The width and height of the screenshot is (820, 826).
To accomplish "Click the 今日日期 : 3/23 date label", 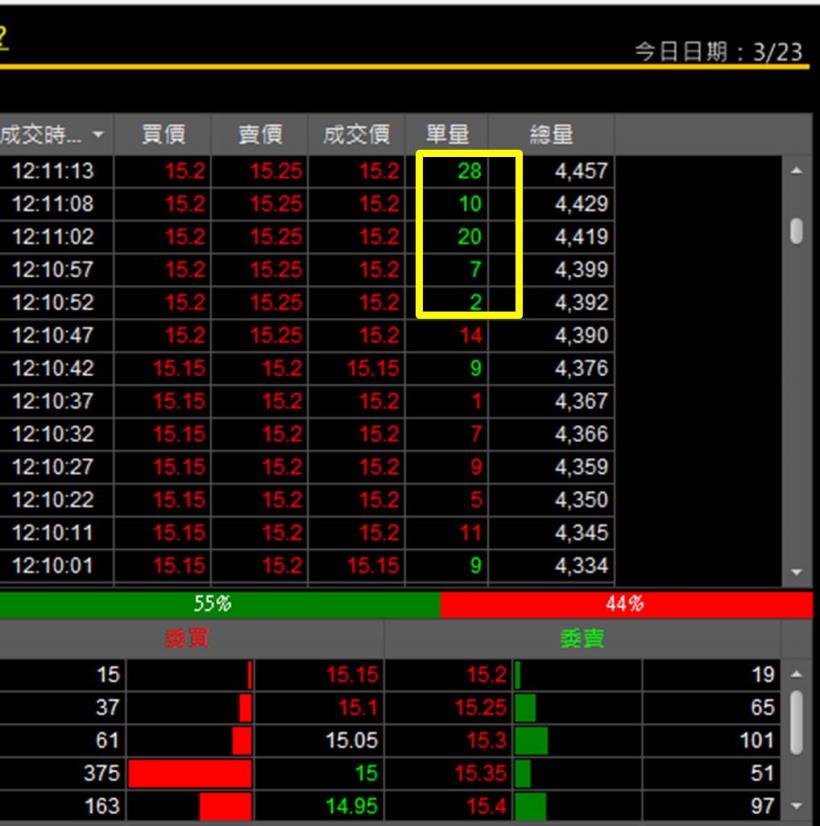I will 718,52.
